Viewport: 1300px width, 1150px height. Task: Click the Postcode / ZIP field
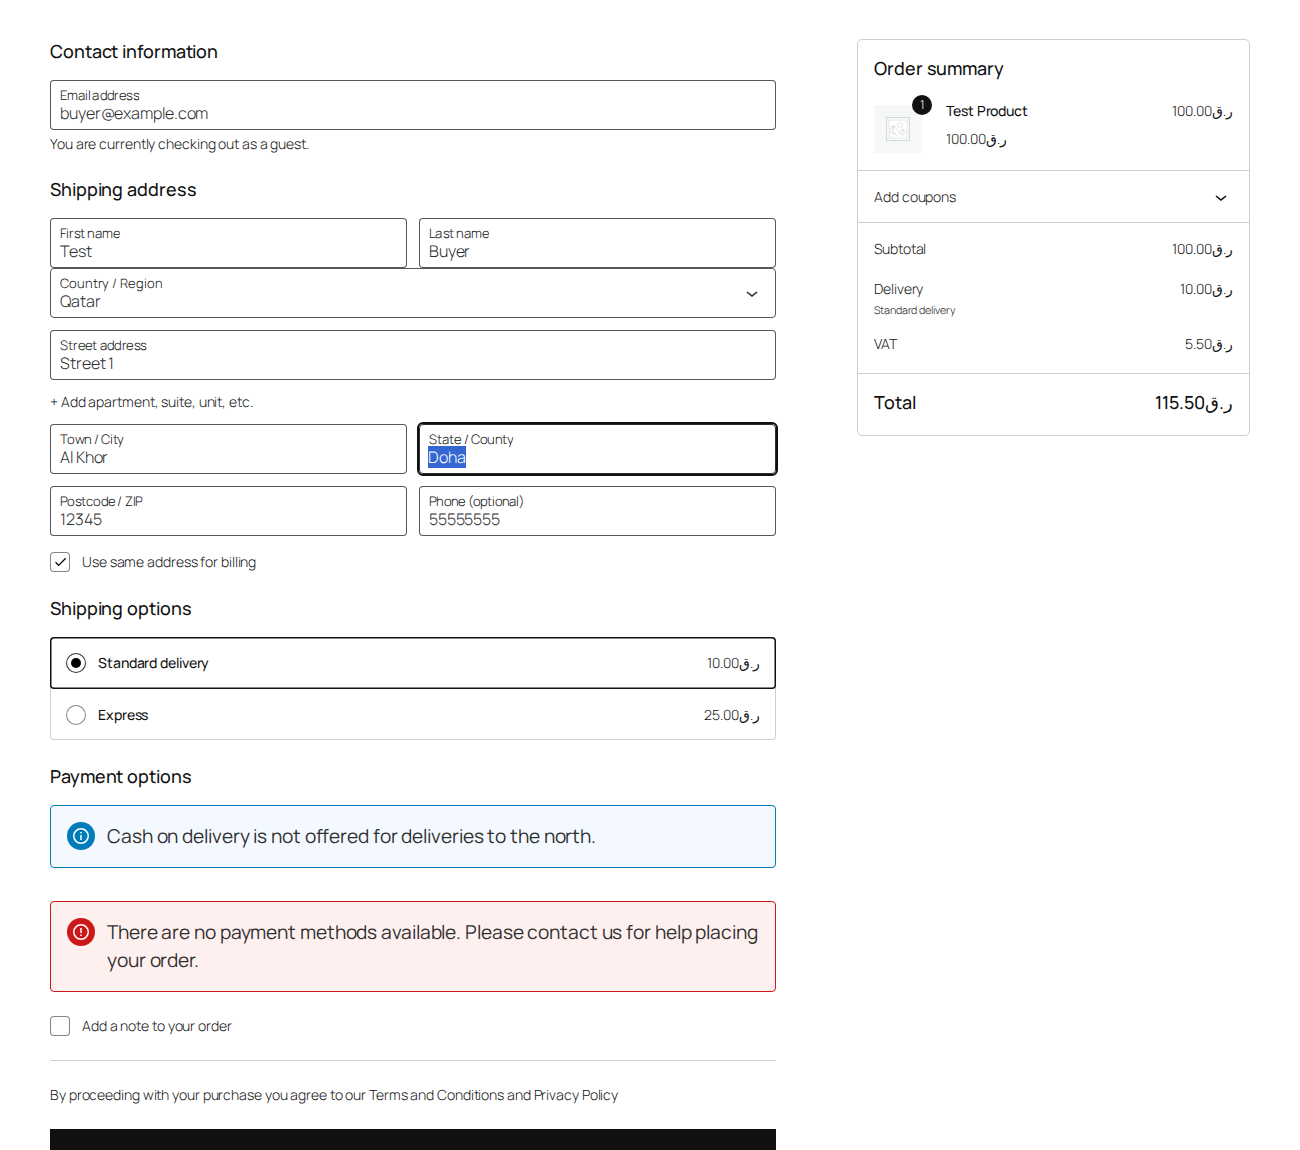[228, 511]
